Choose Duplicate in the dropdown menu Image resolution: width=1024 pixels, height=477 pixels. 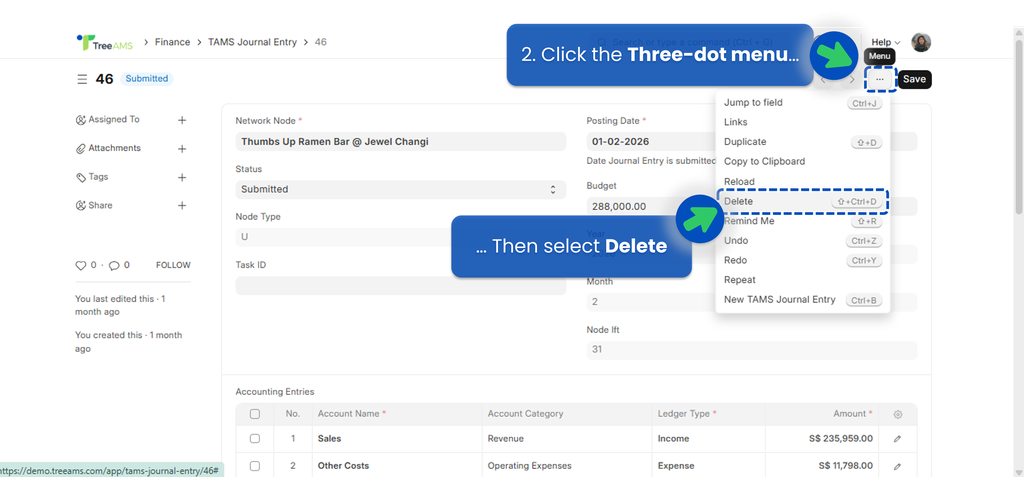[x=745, y=142]
